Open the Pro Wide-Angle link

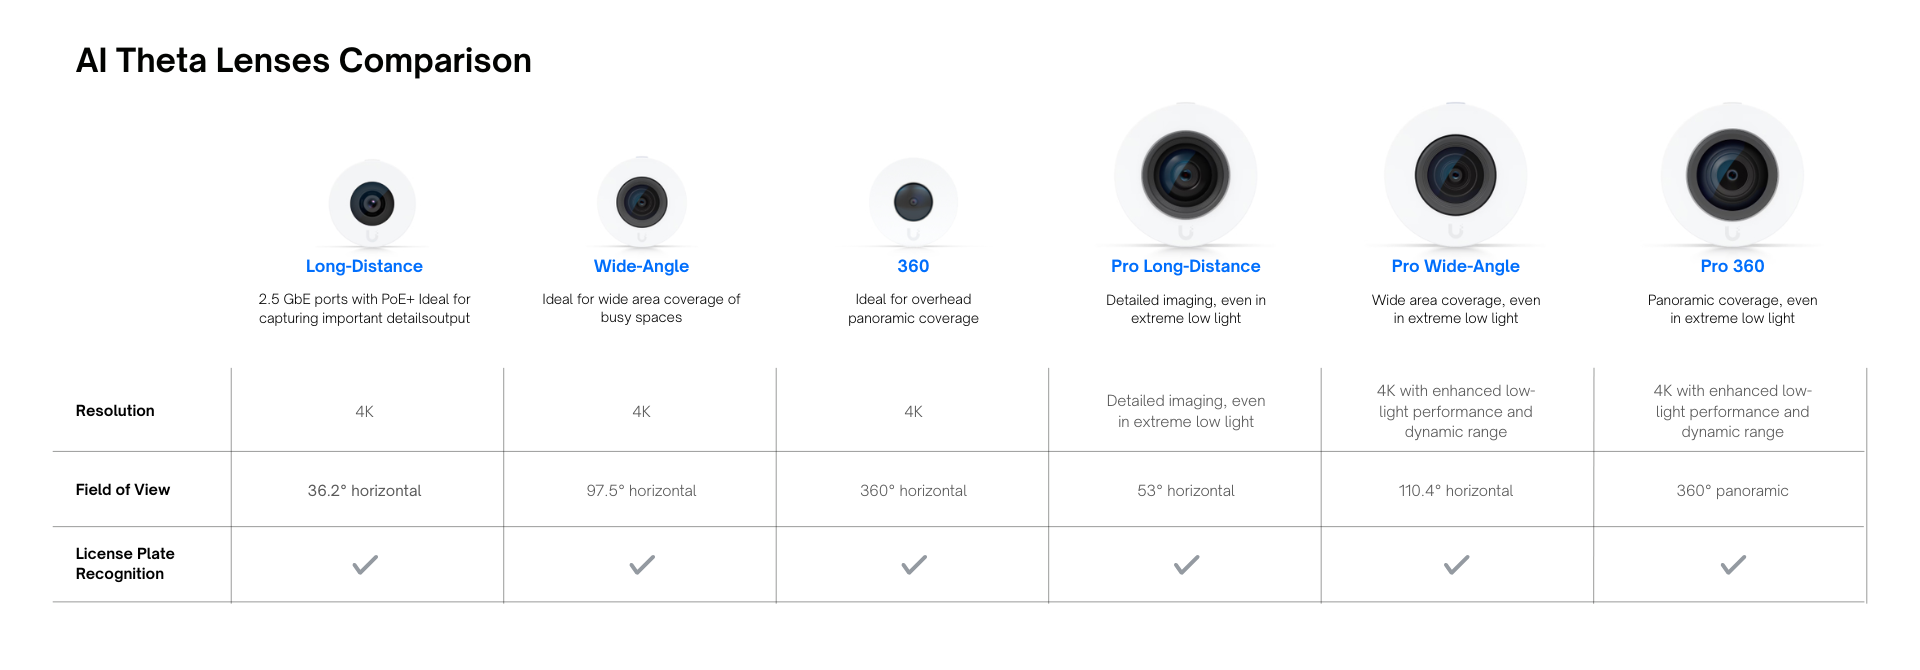pos(1456,266)
